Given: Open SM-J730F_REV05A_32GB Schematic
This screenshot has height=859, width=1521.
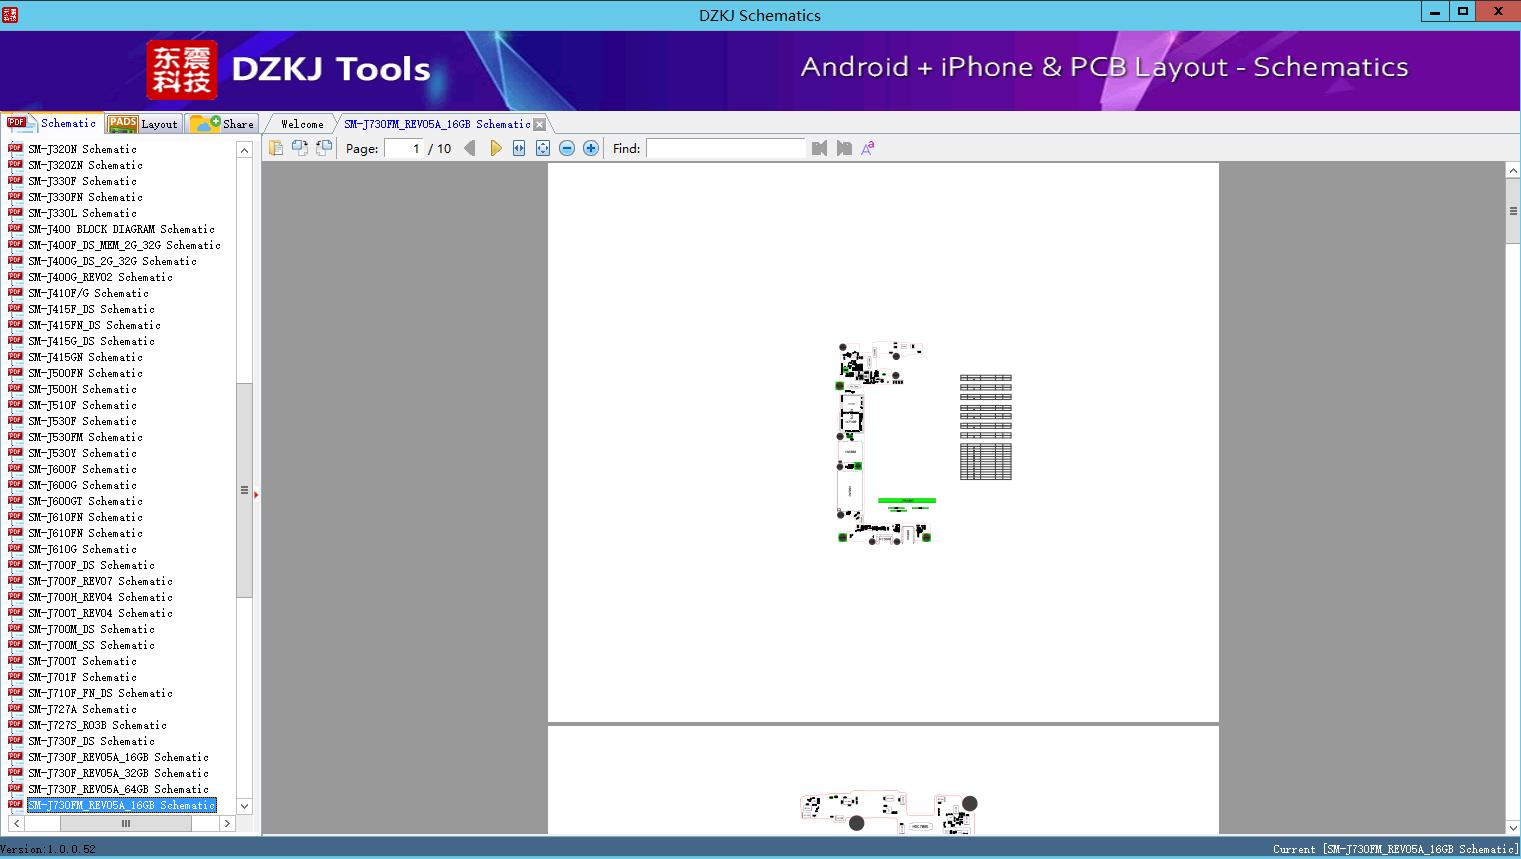Looking at the screenshot, I should pyautogui.click(x=118, y=773).
